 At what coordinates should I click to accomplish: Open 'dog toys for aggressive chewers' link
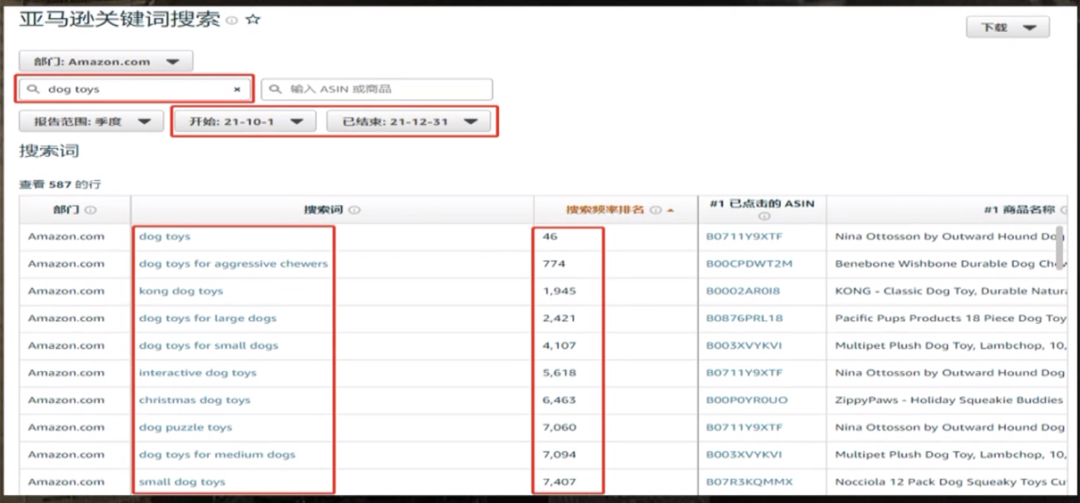233,264
